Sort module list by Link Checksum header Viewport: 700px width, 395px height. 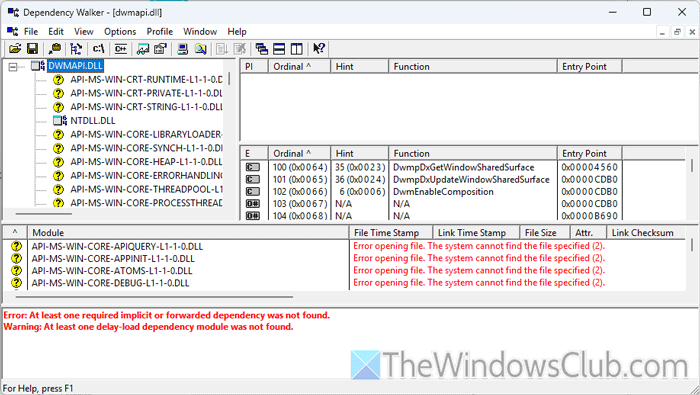click(646, 233)
